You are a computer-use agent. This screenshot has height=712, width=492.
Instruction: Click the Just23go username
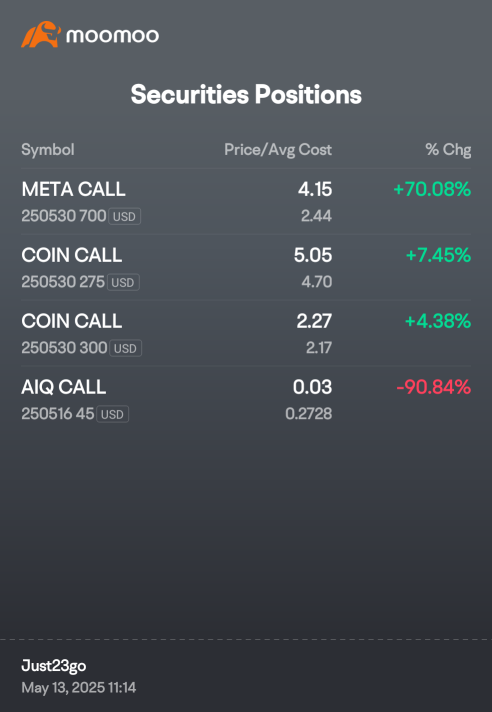tap(54, 666)
